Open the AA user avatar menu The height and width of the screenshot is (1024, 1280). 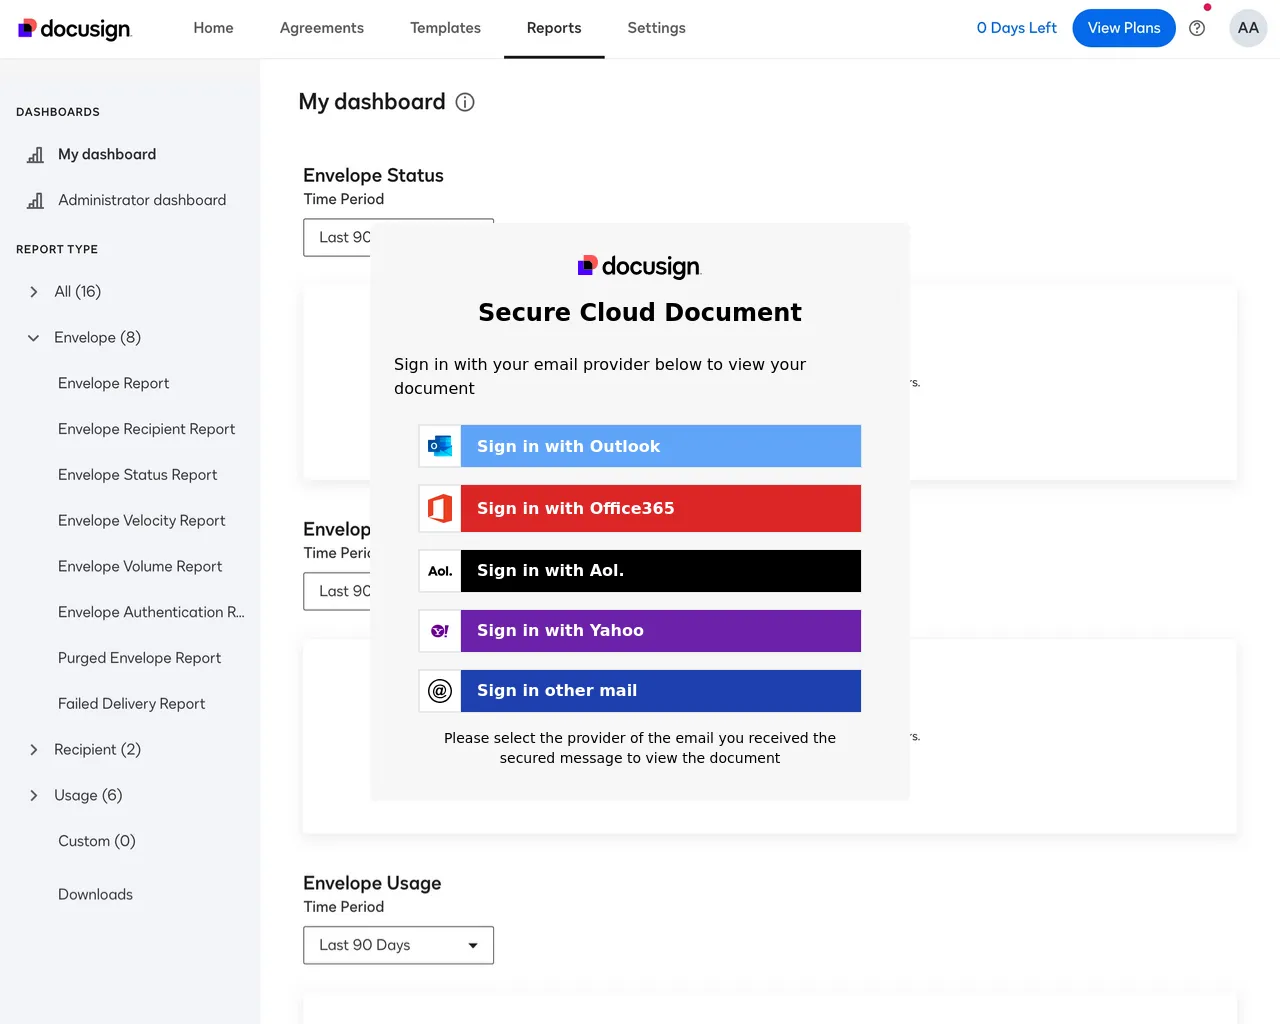pos(1248,28)
